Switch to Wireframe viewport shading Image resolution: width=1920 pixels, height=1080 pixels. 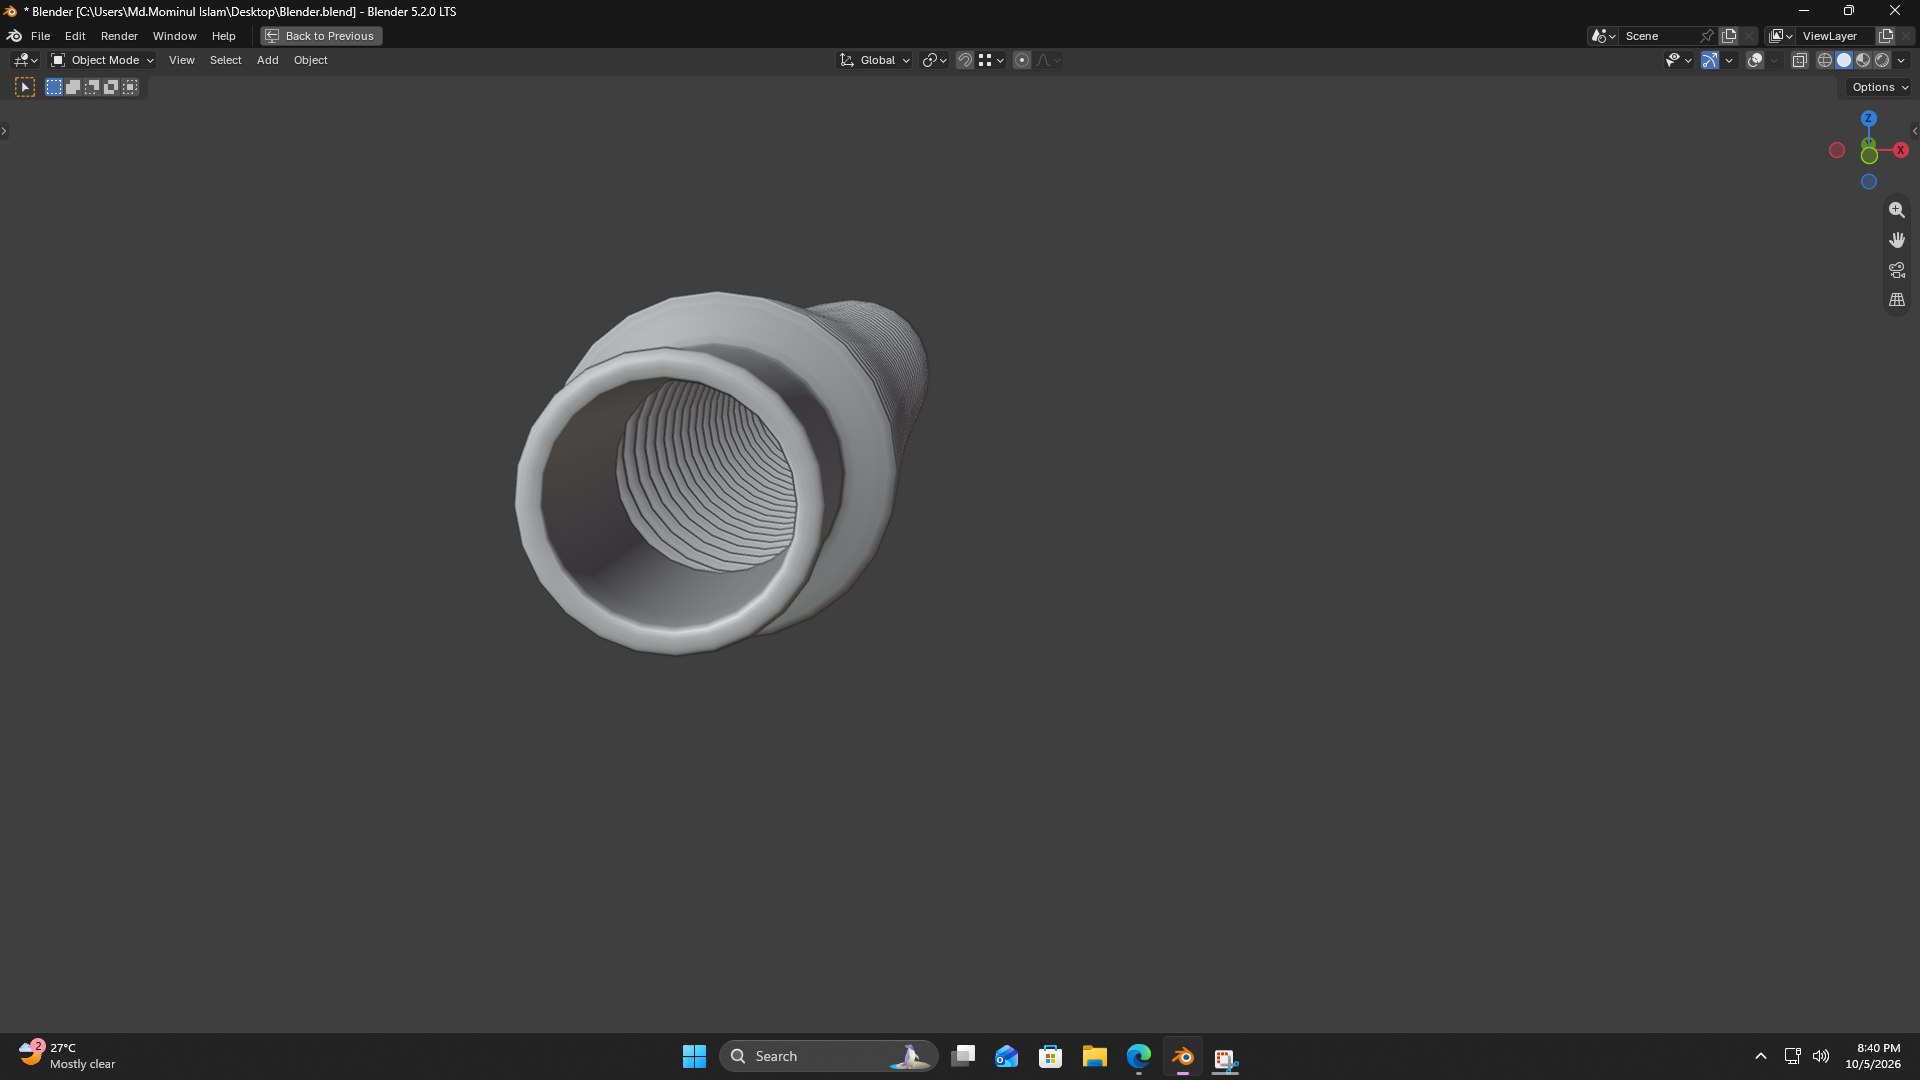1825,60
